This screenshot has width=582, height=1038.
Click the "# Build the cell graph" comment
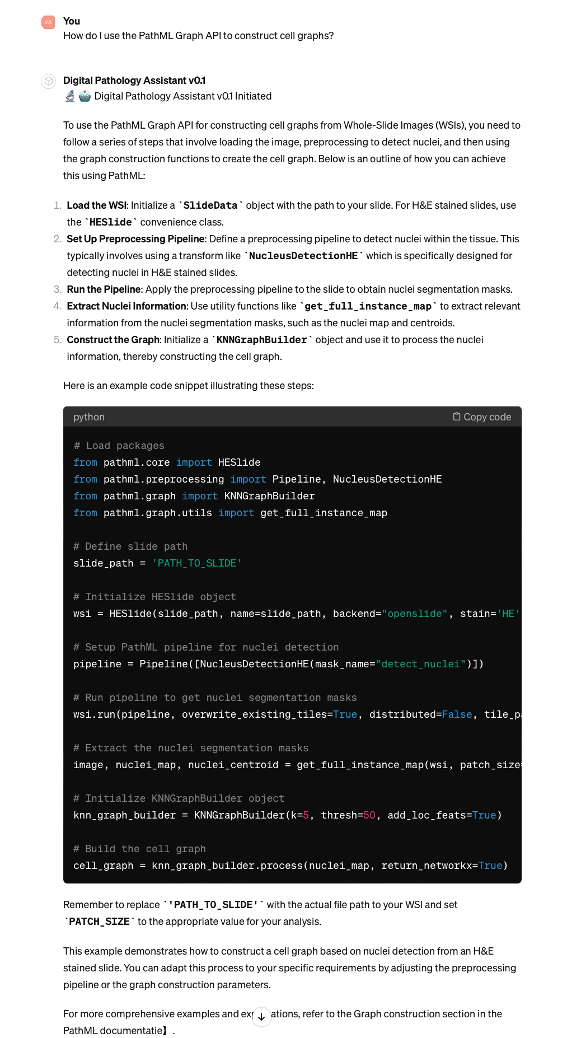[x=140, y=849]
